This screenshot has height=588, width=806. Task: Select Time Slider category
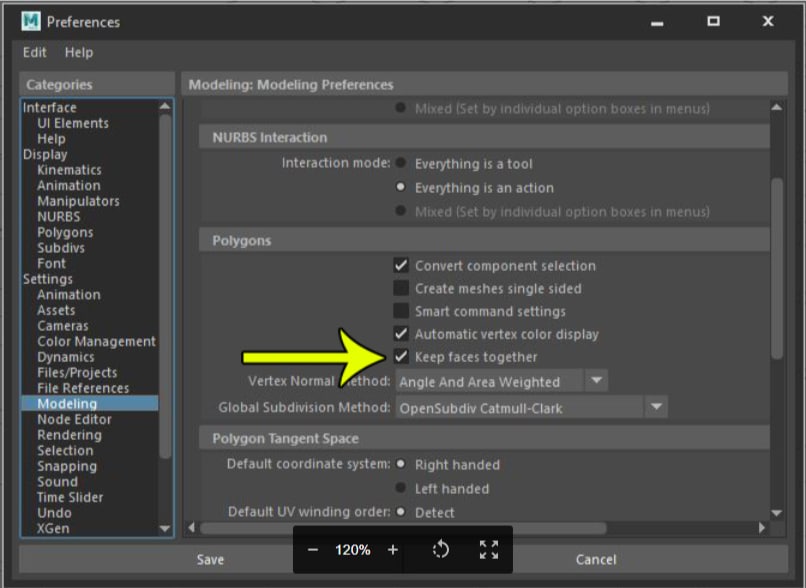70,497
